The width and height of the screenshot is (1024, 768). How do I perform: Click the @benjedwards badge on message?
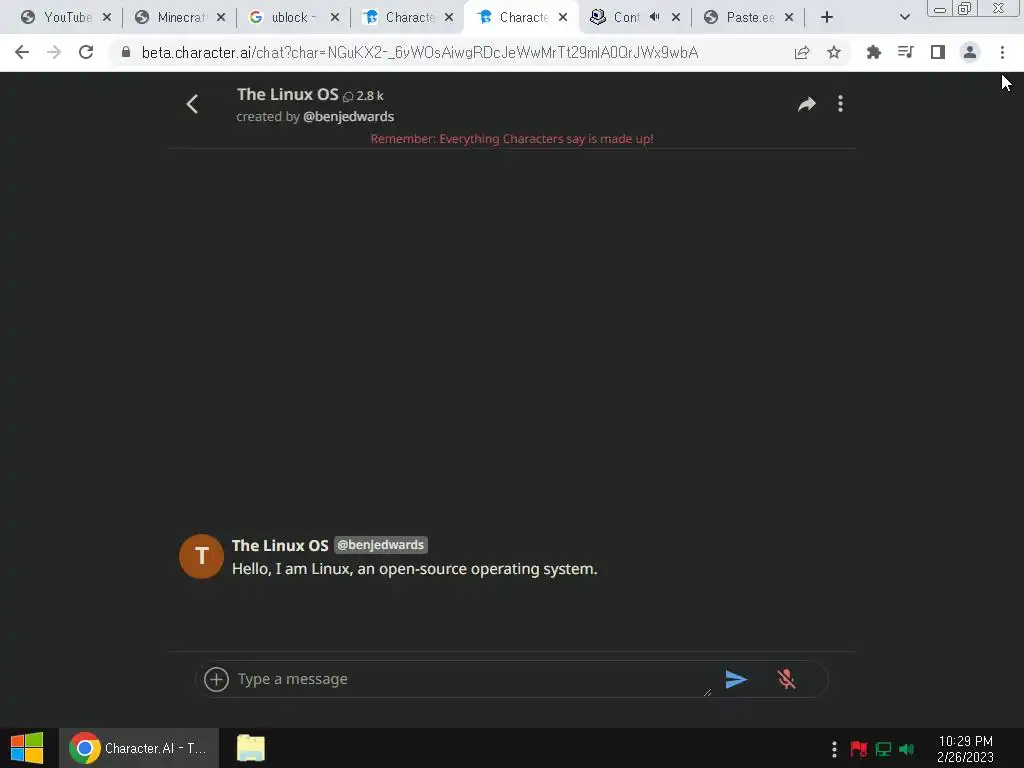381,545
